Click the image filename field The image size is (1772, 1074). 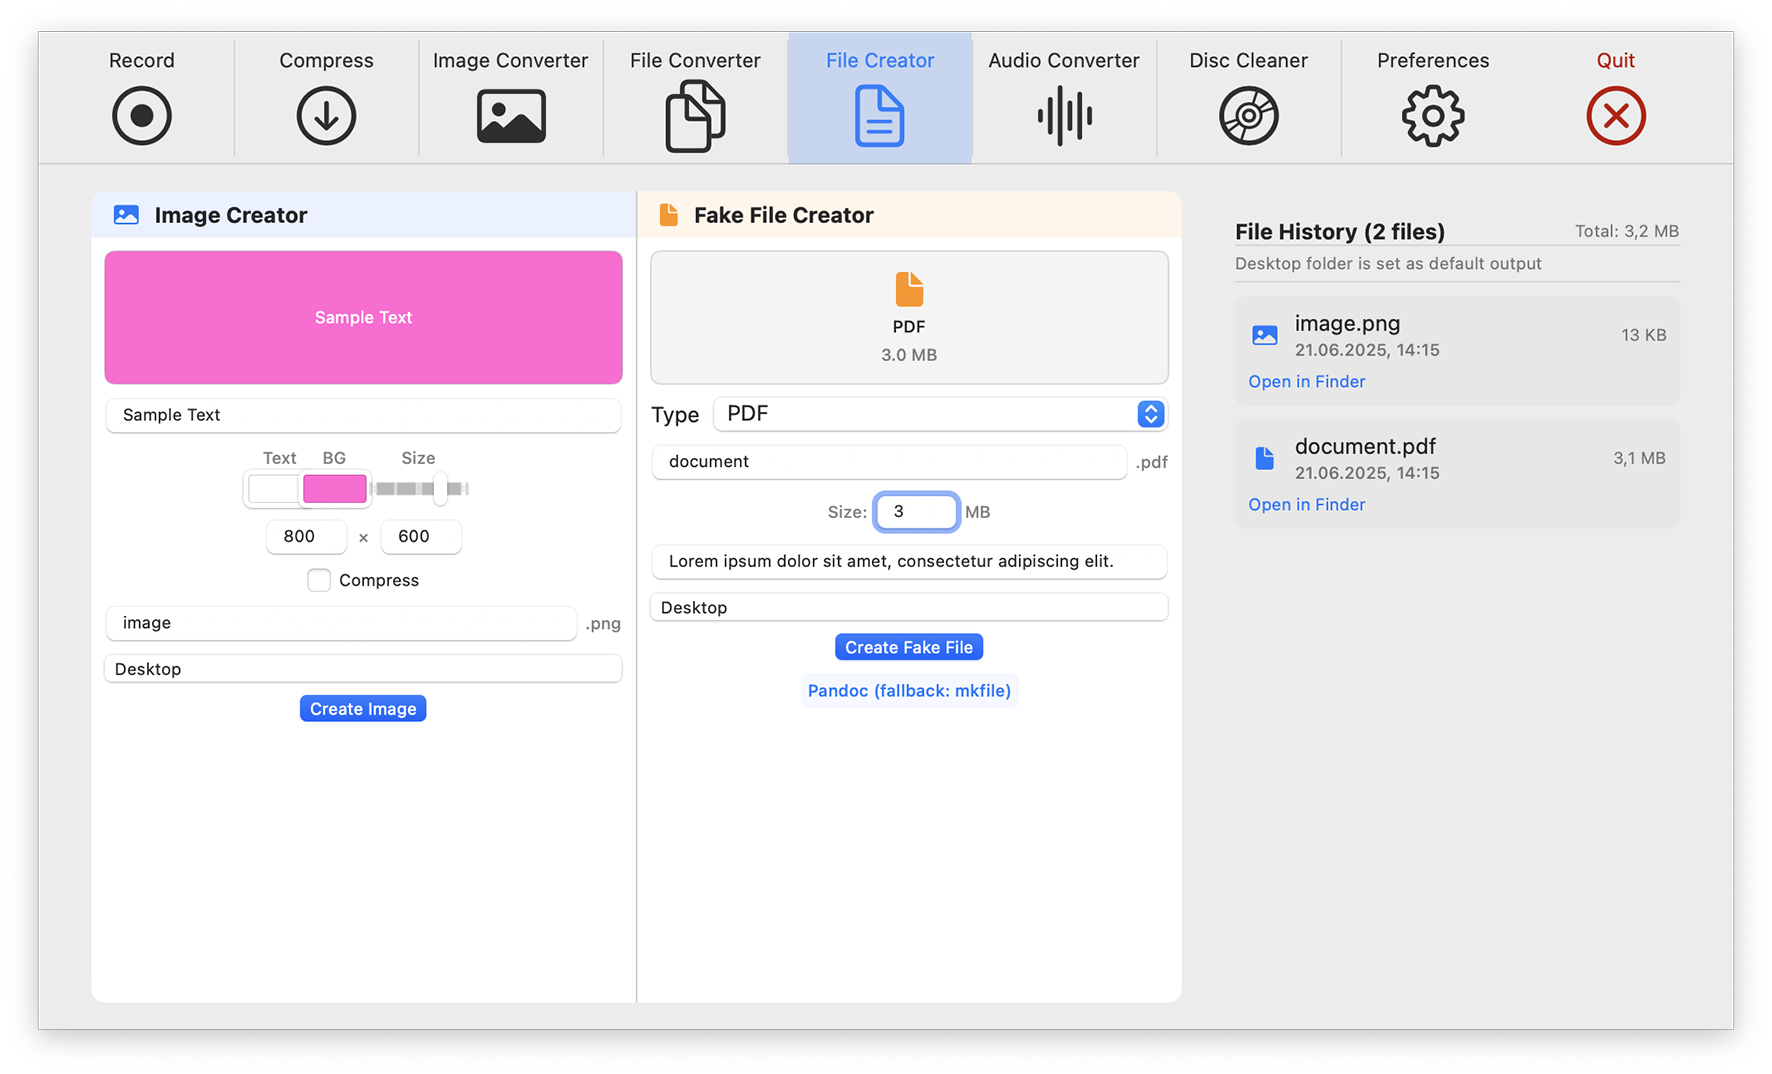point(341,623)
